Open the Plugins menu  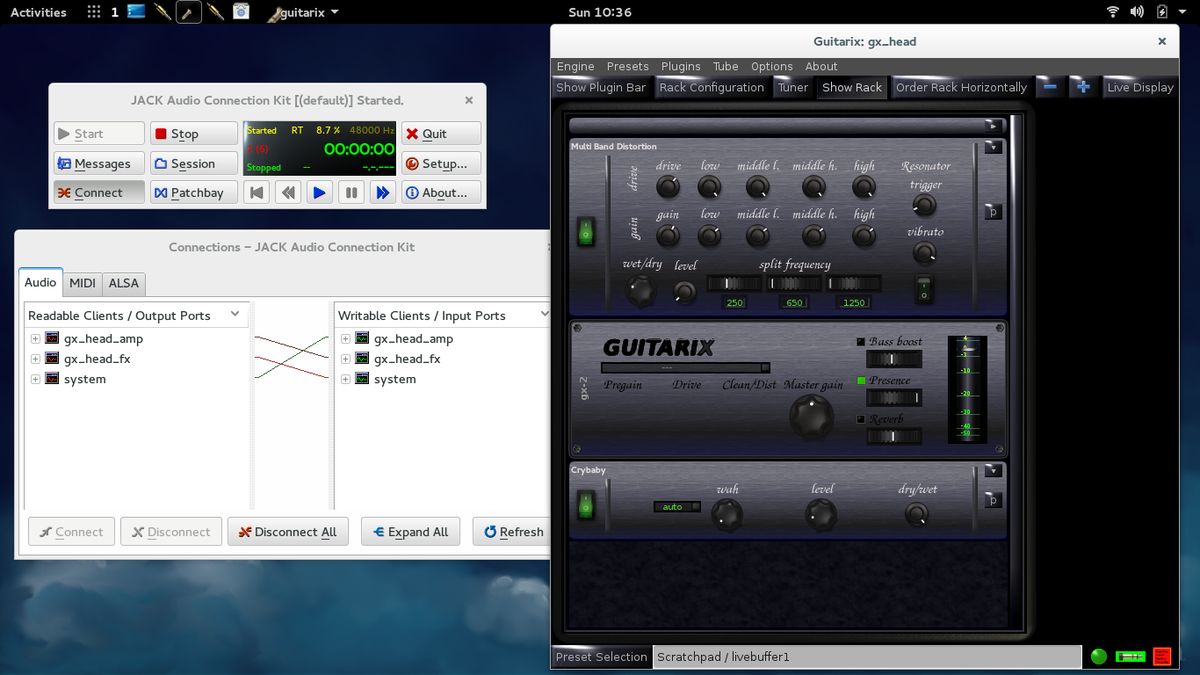(681, 66)
